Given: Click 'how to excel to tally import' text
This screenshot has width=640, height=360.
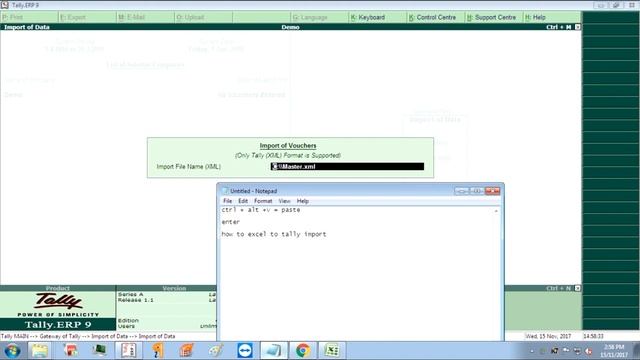Looking at the screenshot, I should (x=274, y=234).
